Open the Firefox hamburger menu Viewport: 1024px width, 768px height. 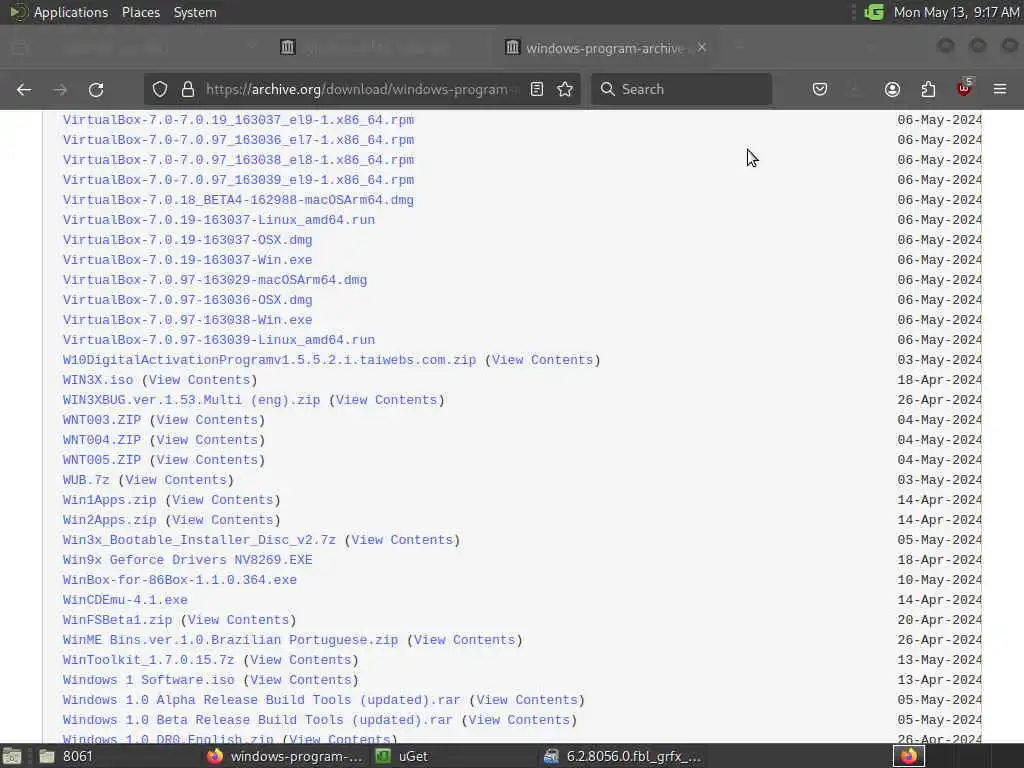click(1000, 89)
